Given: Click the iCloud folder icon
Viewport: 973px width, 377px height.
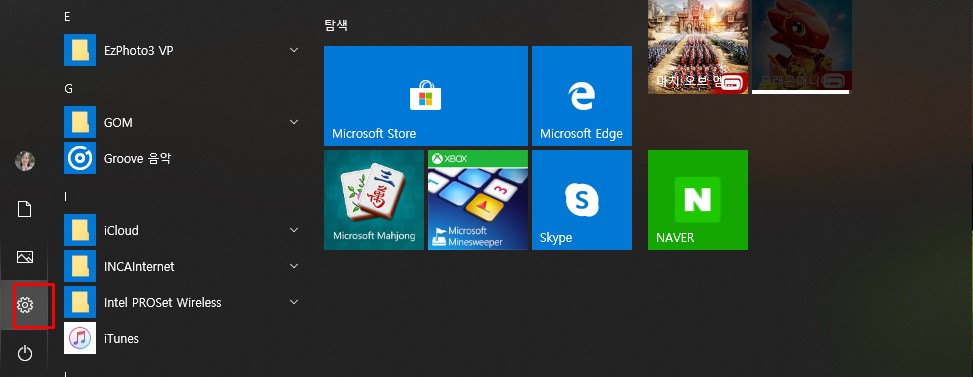Looking at the screenshot, I should coord(80,230).
